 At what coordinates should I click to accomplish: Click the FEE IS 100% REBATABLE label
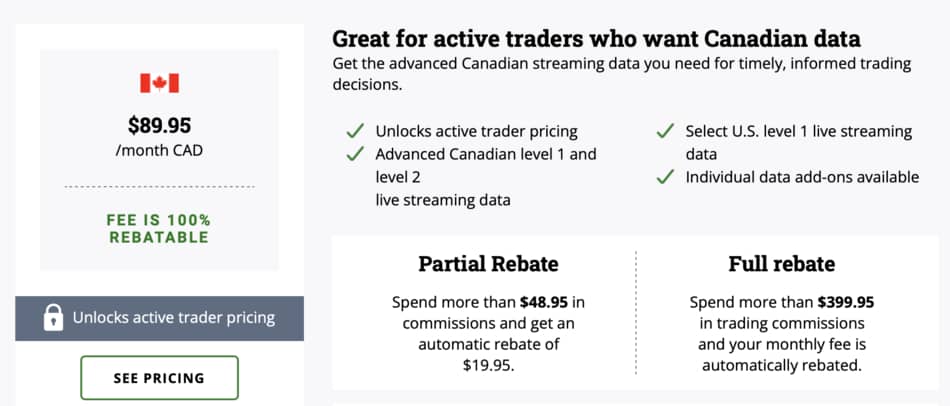(x=159, y=228)
